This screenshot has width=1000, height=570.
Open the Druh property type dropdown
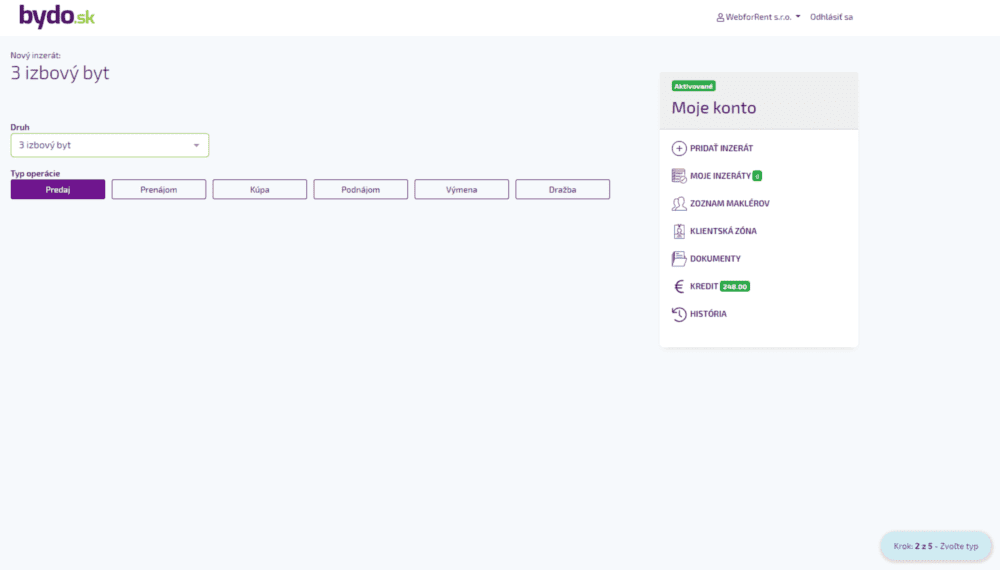pos(109,145)
